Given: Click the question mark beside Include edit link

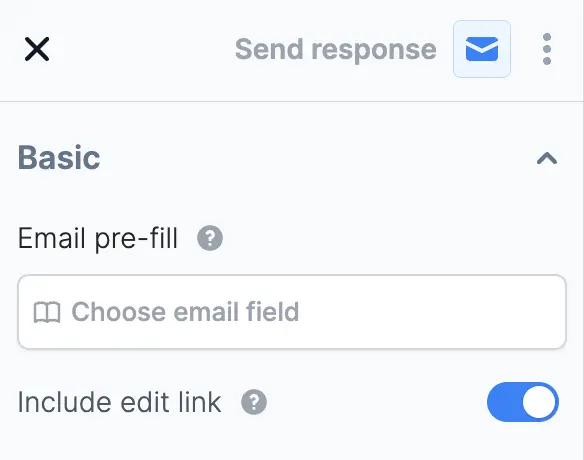Looking at the screenshot, I should pyautogui.click(x=254, y=402).
